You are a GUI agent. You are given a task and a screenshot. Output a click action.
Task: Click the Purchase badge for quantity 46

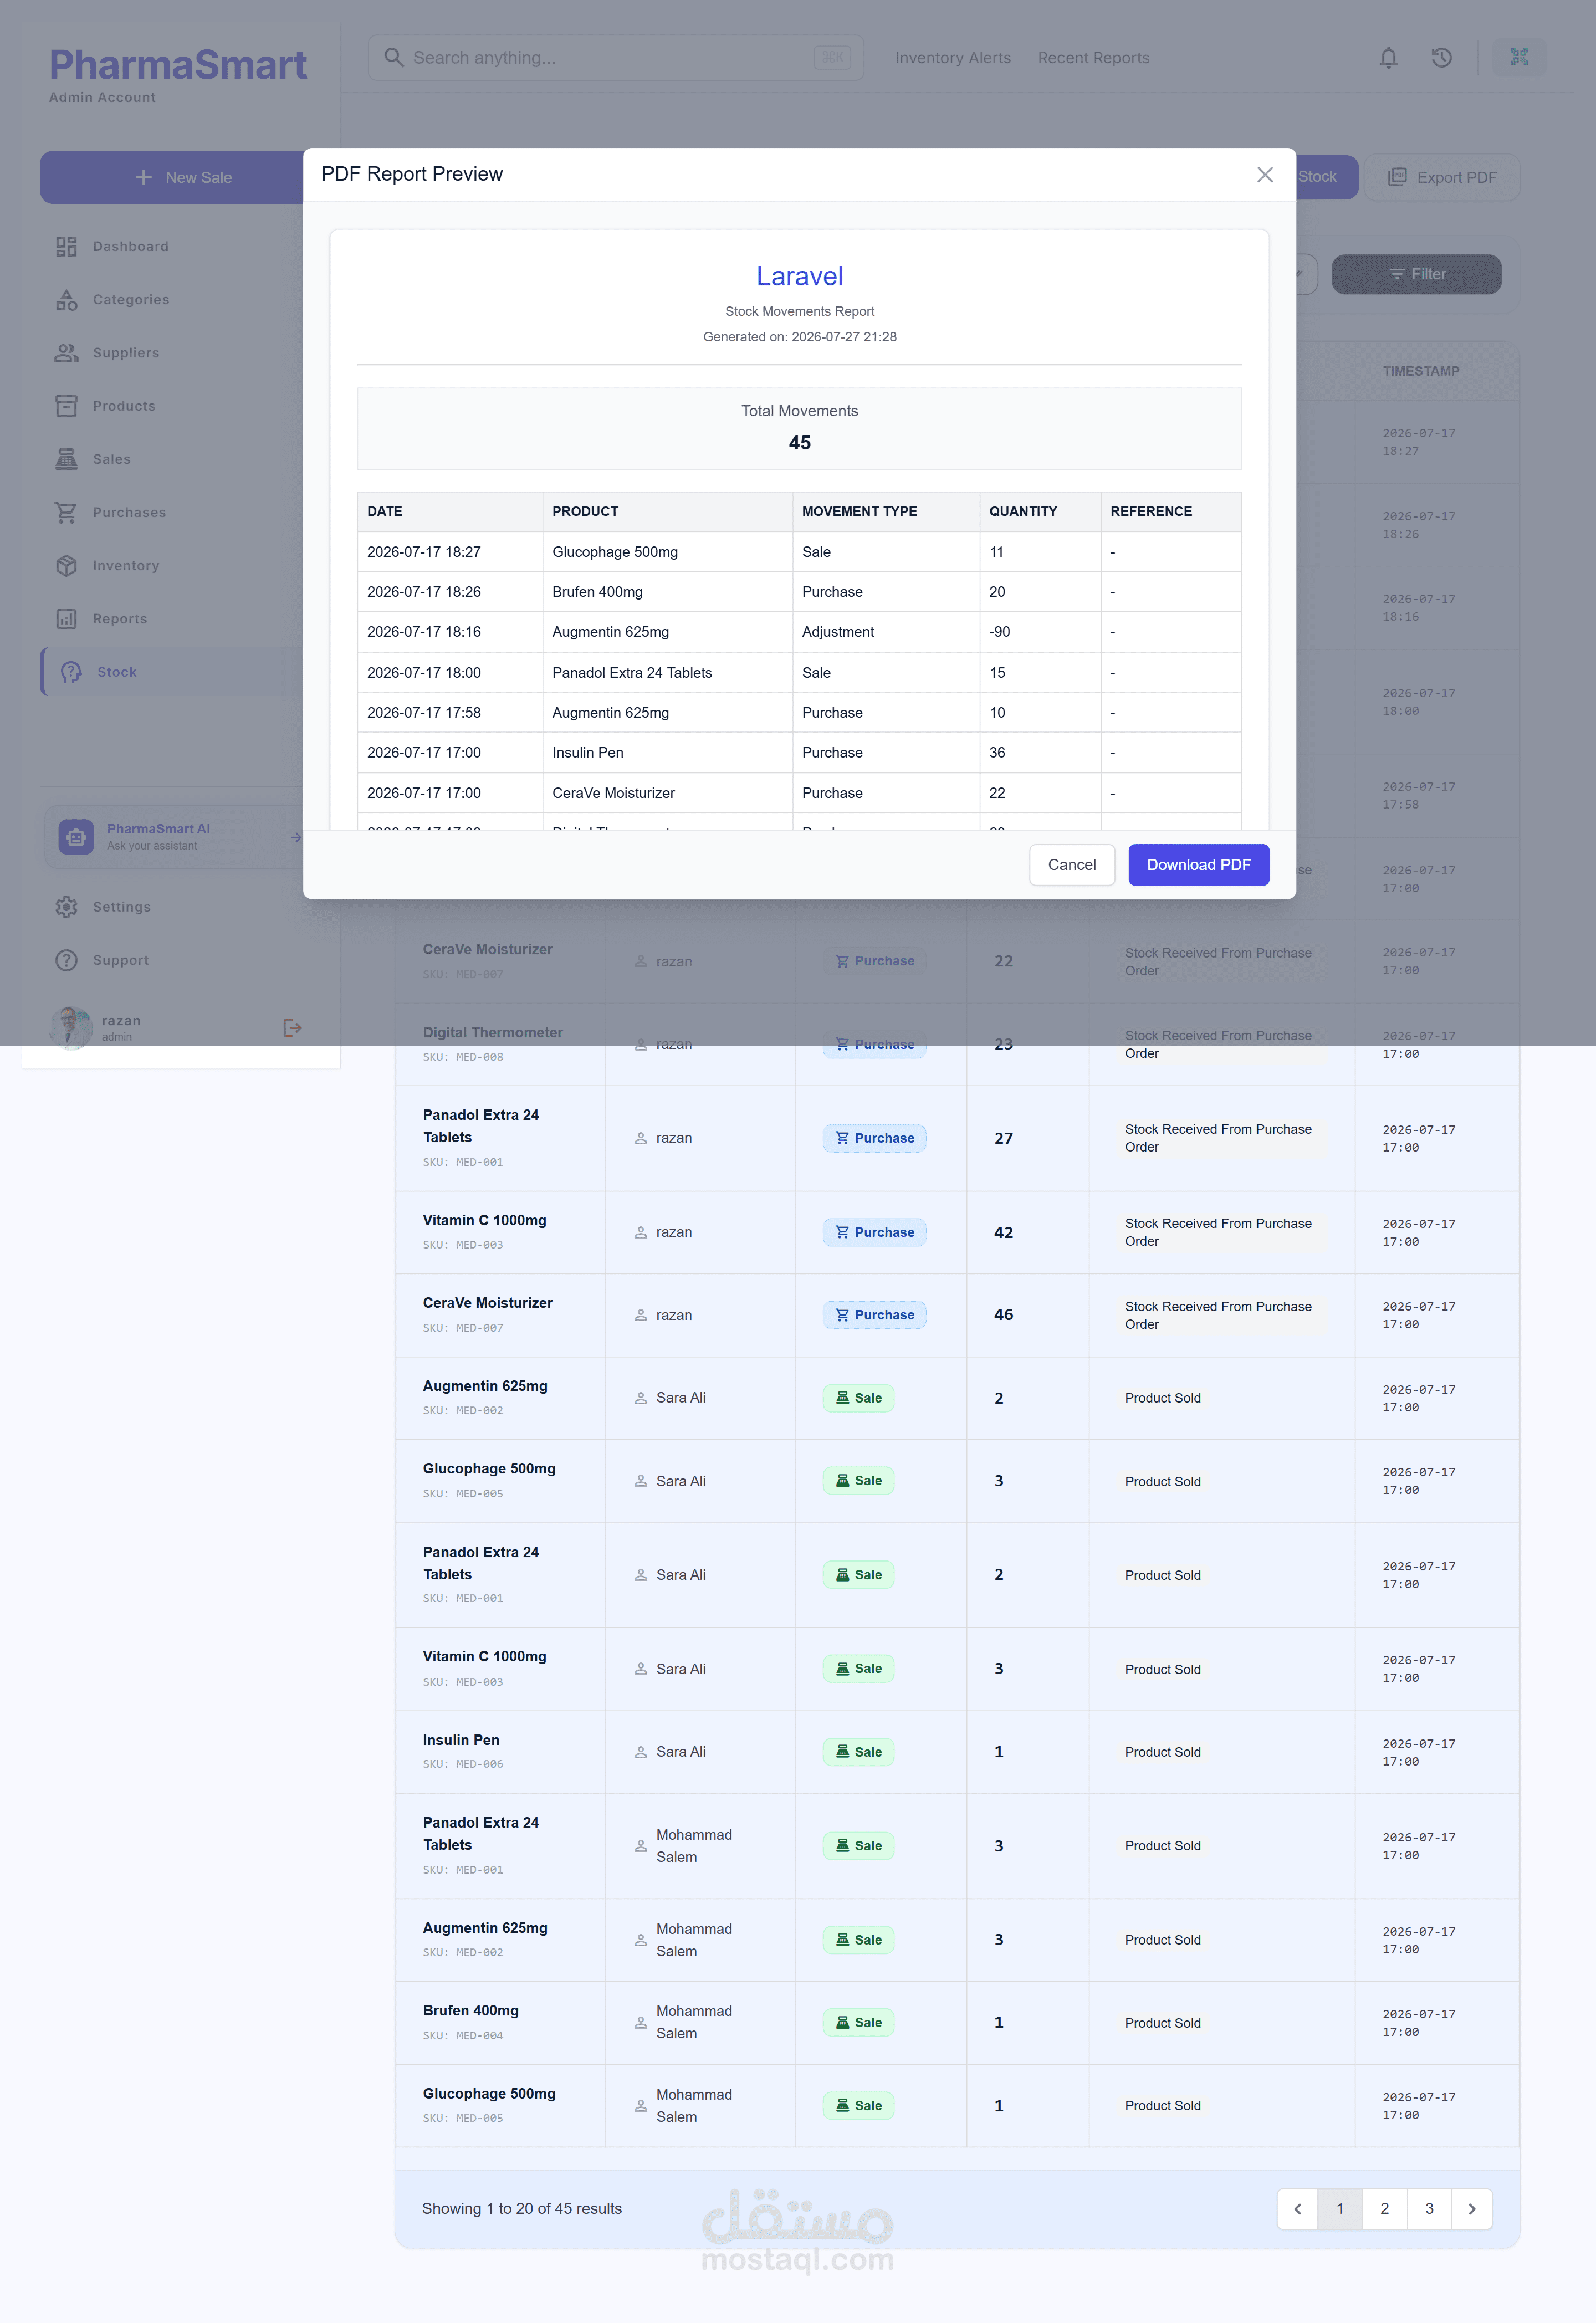coord(874,1315)
